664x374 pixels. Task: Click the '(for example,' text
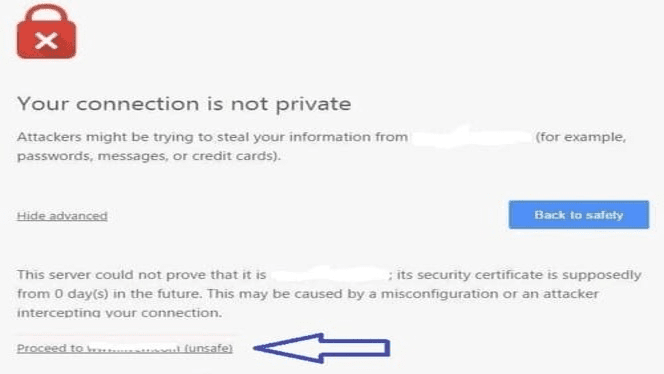coord(581,137)
